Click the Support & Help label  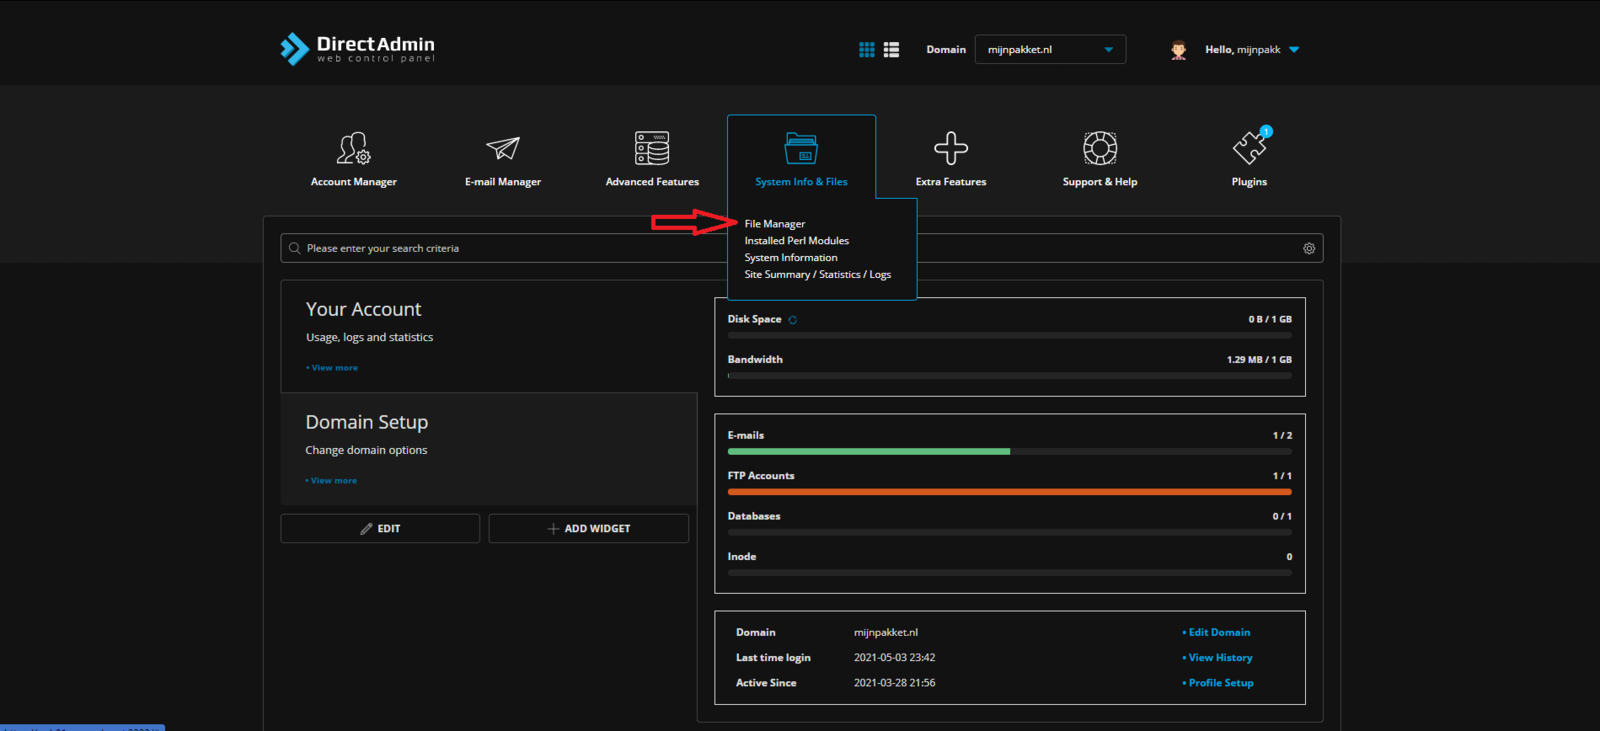click(x=1100, y=182)
